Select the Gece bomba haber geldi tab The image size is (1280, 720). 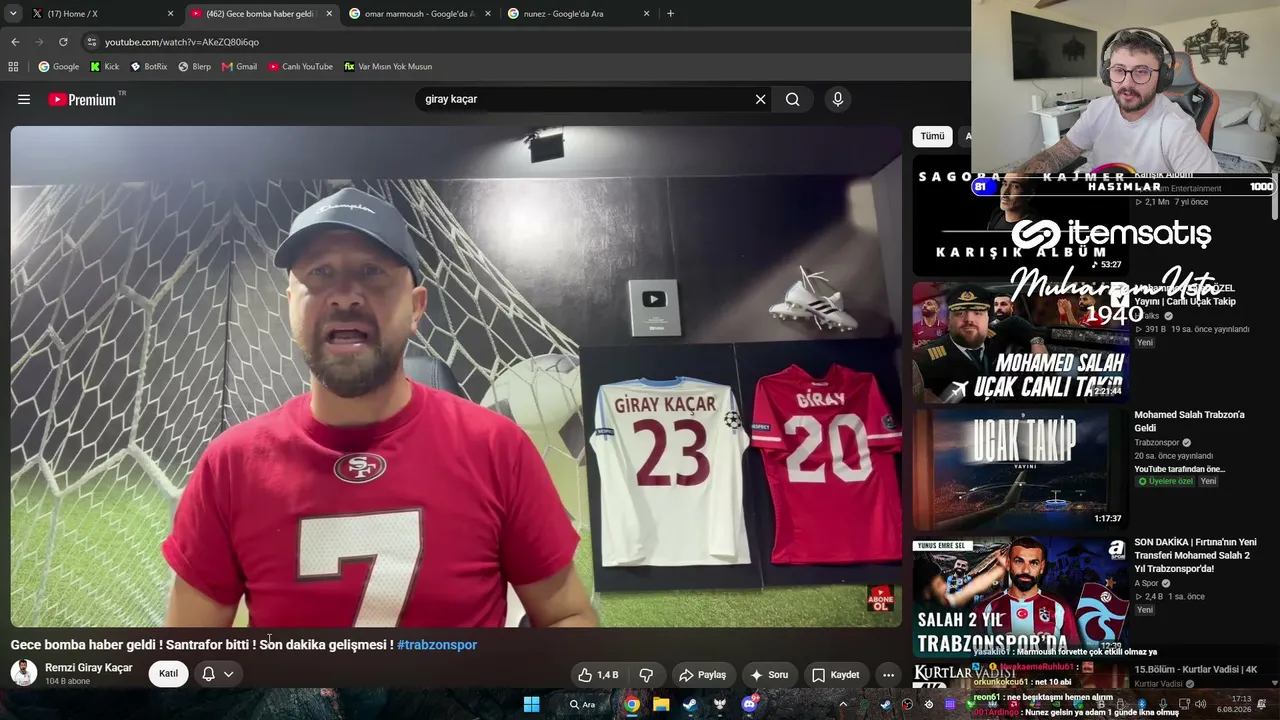[x=261, y=14]
